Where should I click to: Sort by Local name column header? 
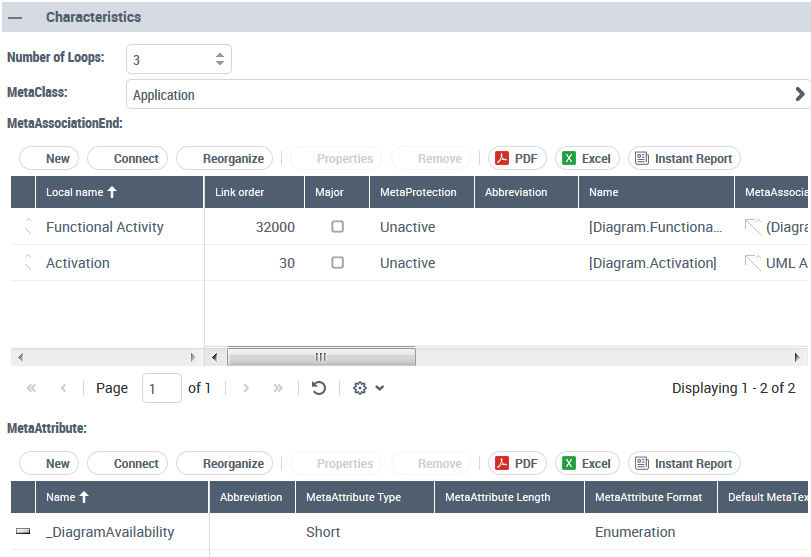pos(82,192)
